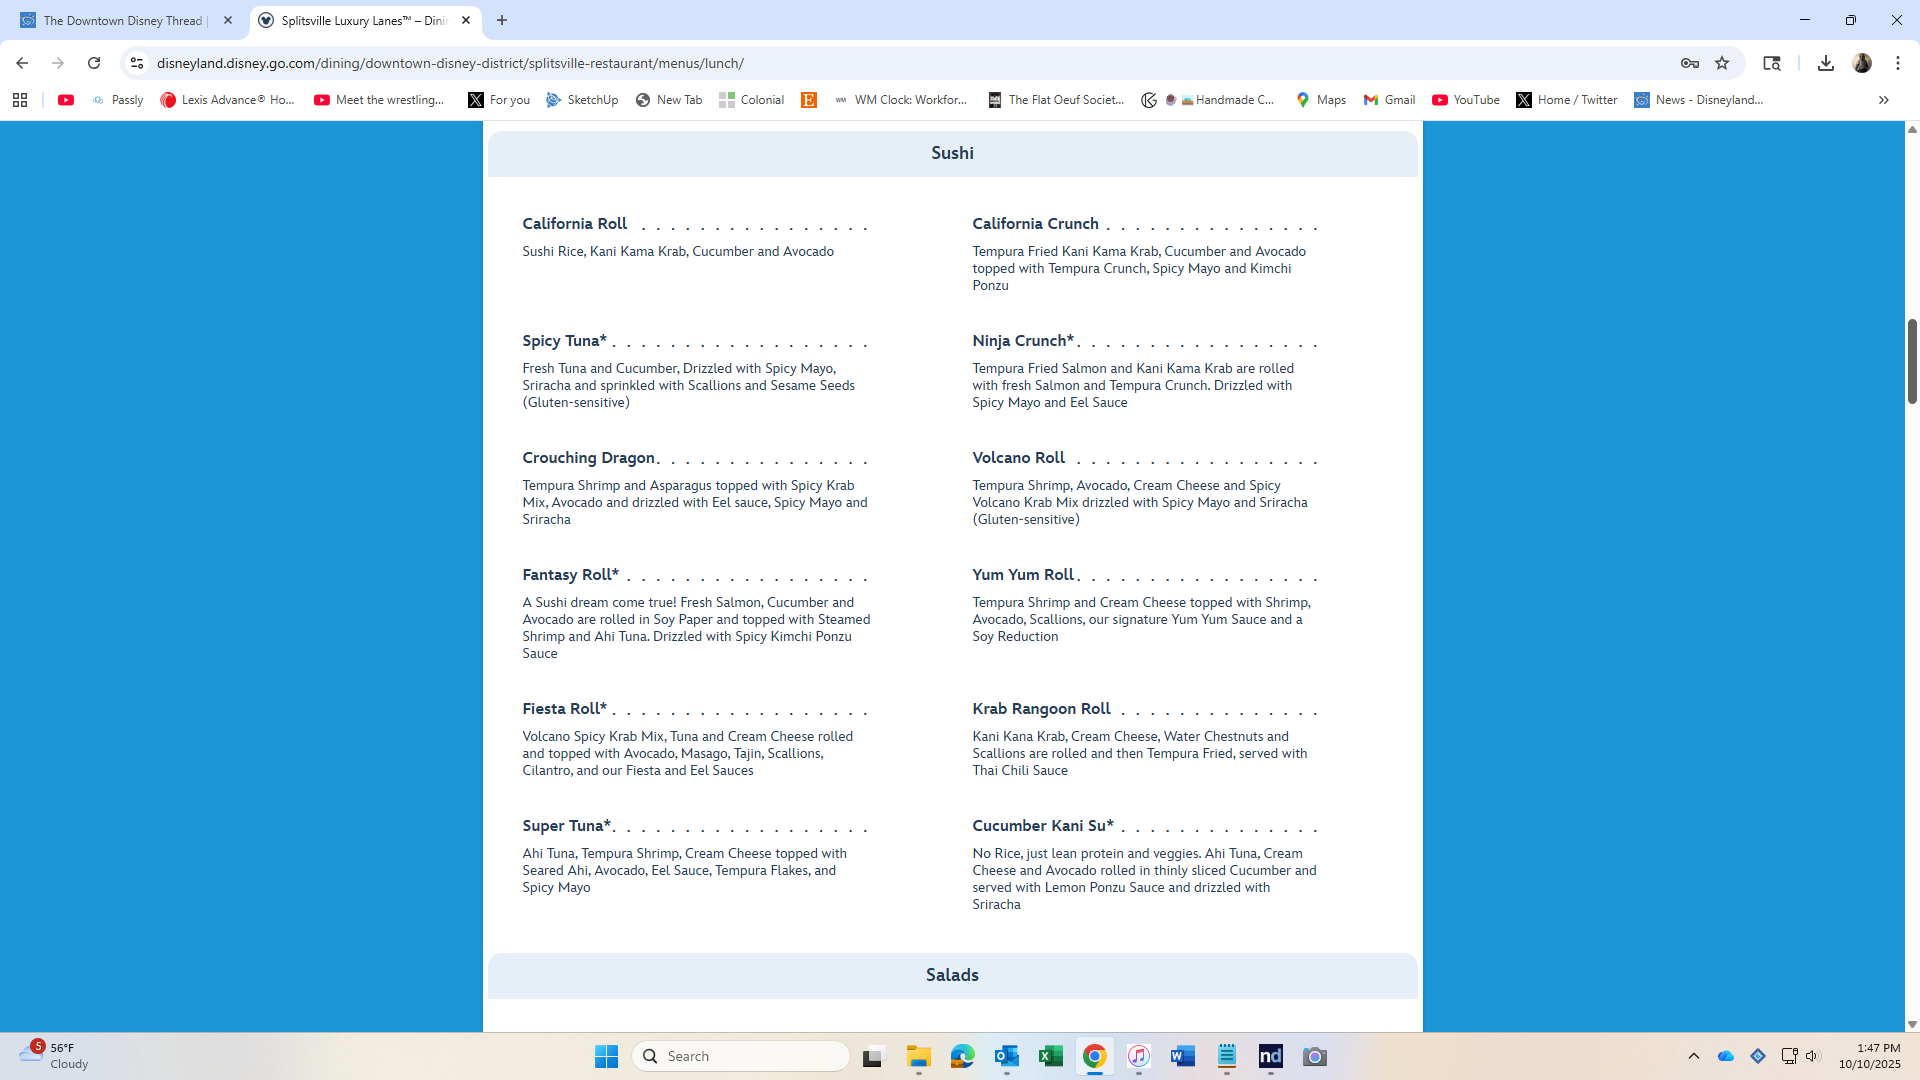1920x1080 pixels.
Task: Open the News - Disneyland bookmark
Action: (1698, 100)
